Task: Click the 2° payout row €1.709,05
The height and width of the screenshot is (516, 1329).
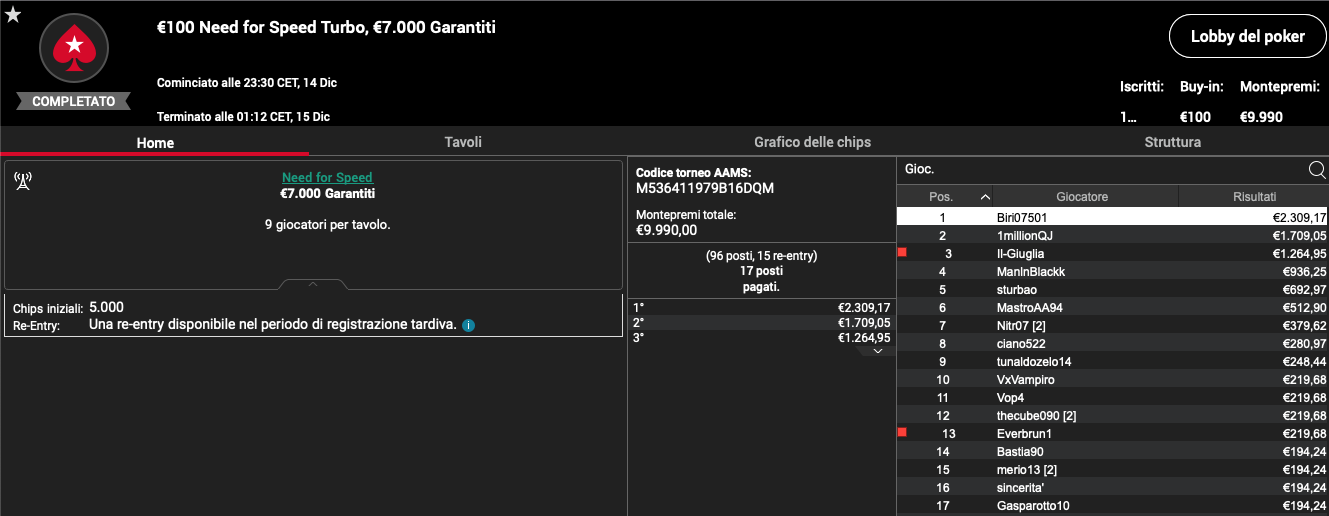Action: click(x=761, y=322)
